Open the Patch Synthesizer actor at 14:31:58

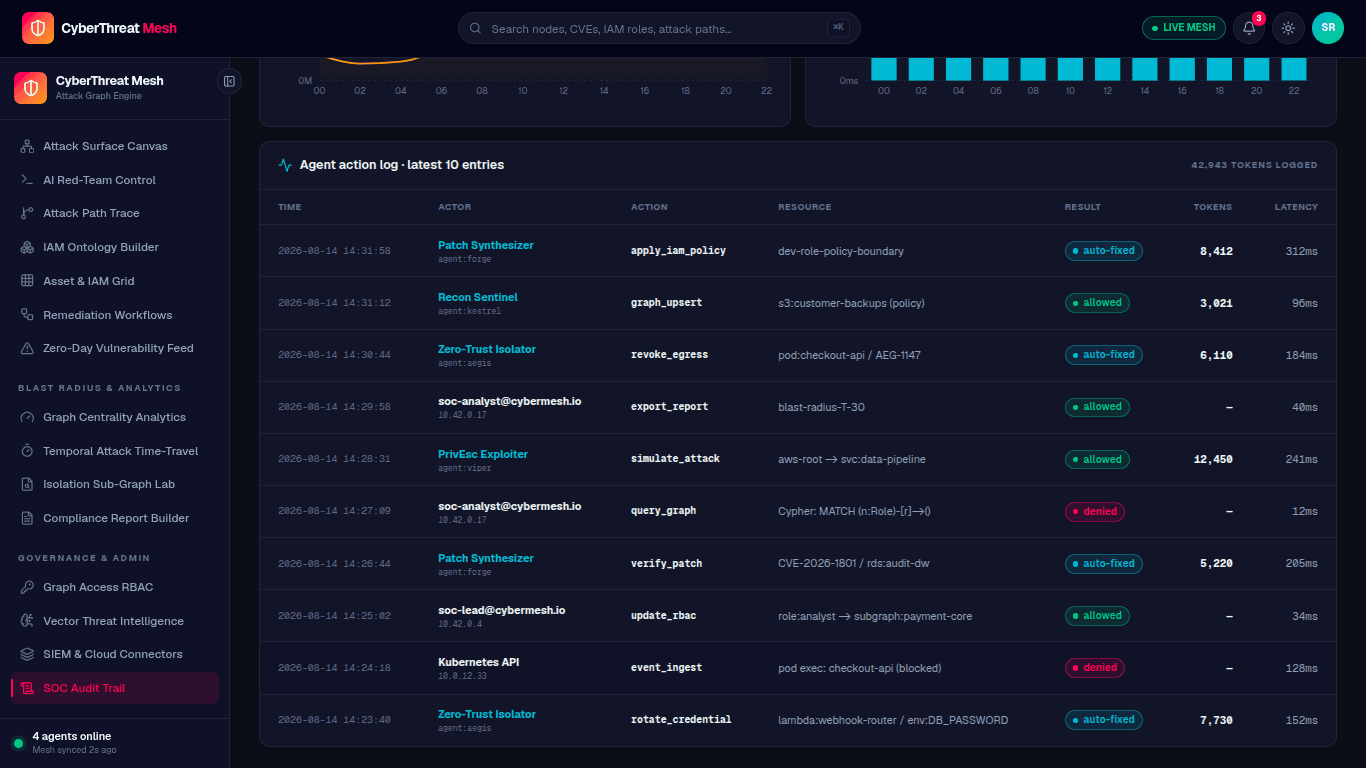click(x=486, y=245)
